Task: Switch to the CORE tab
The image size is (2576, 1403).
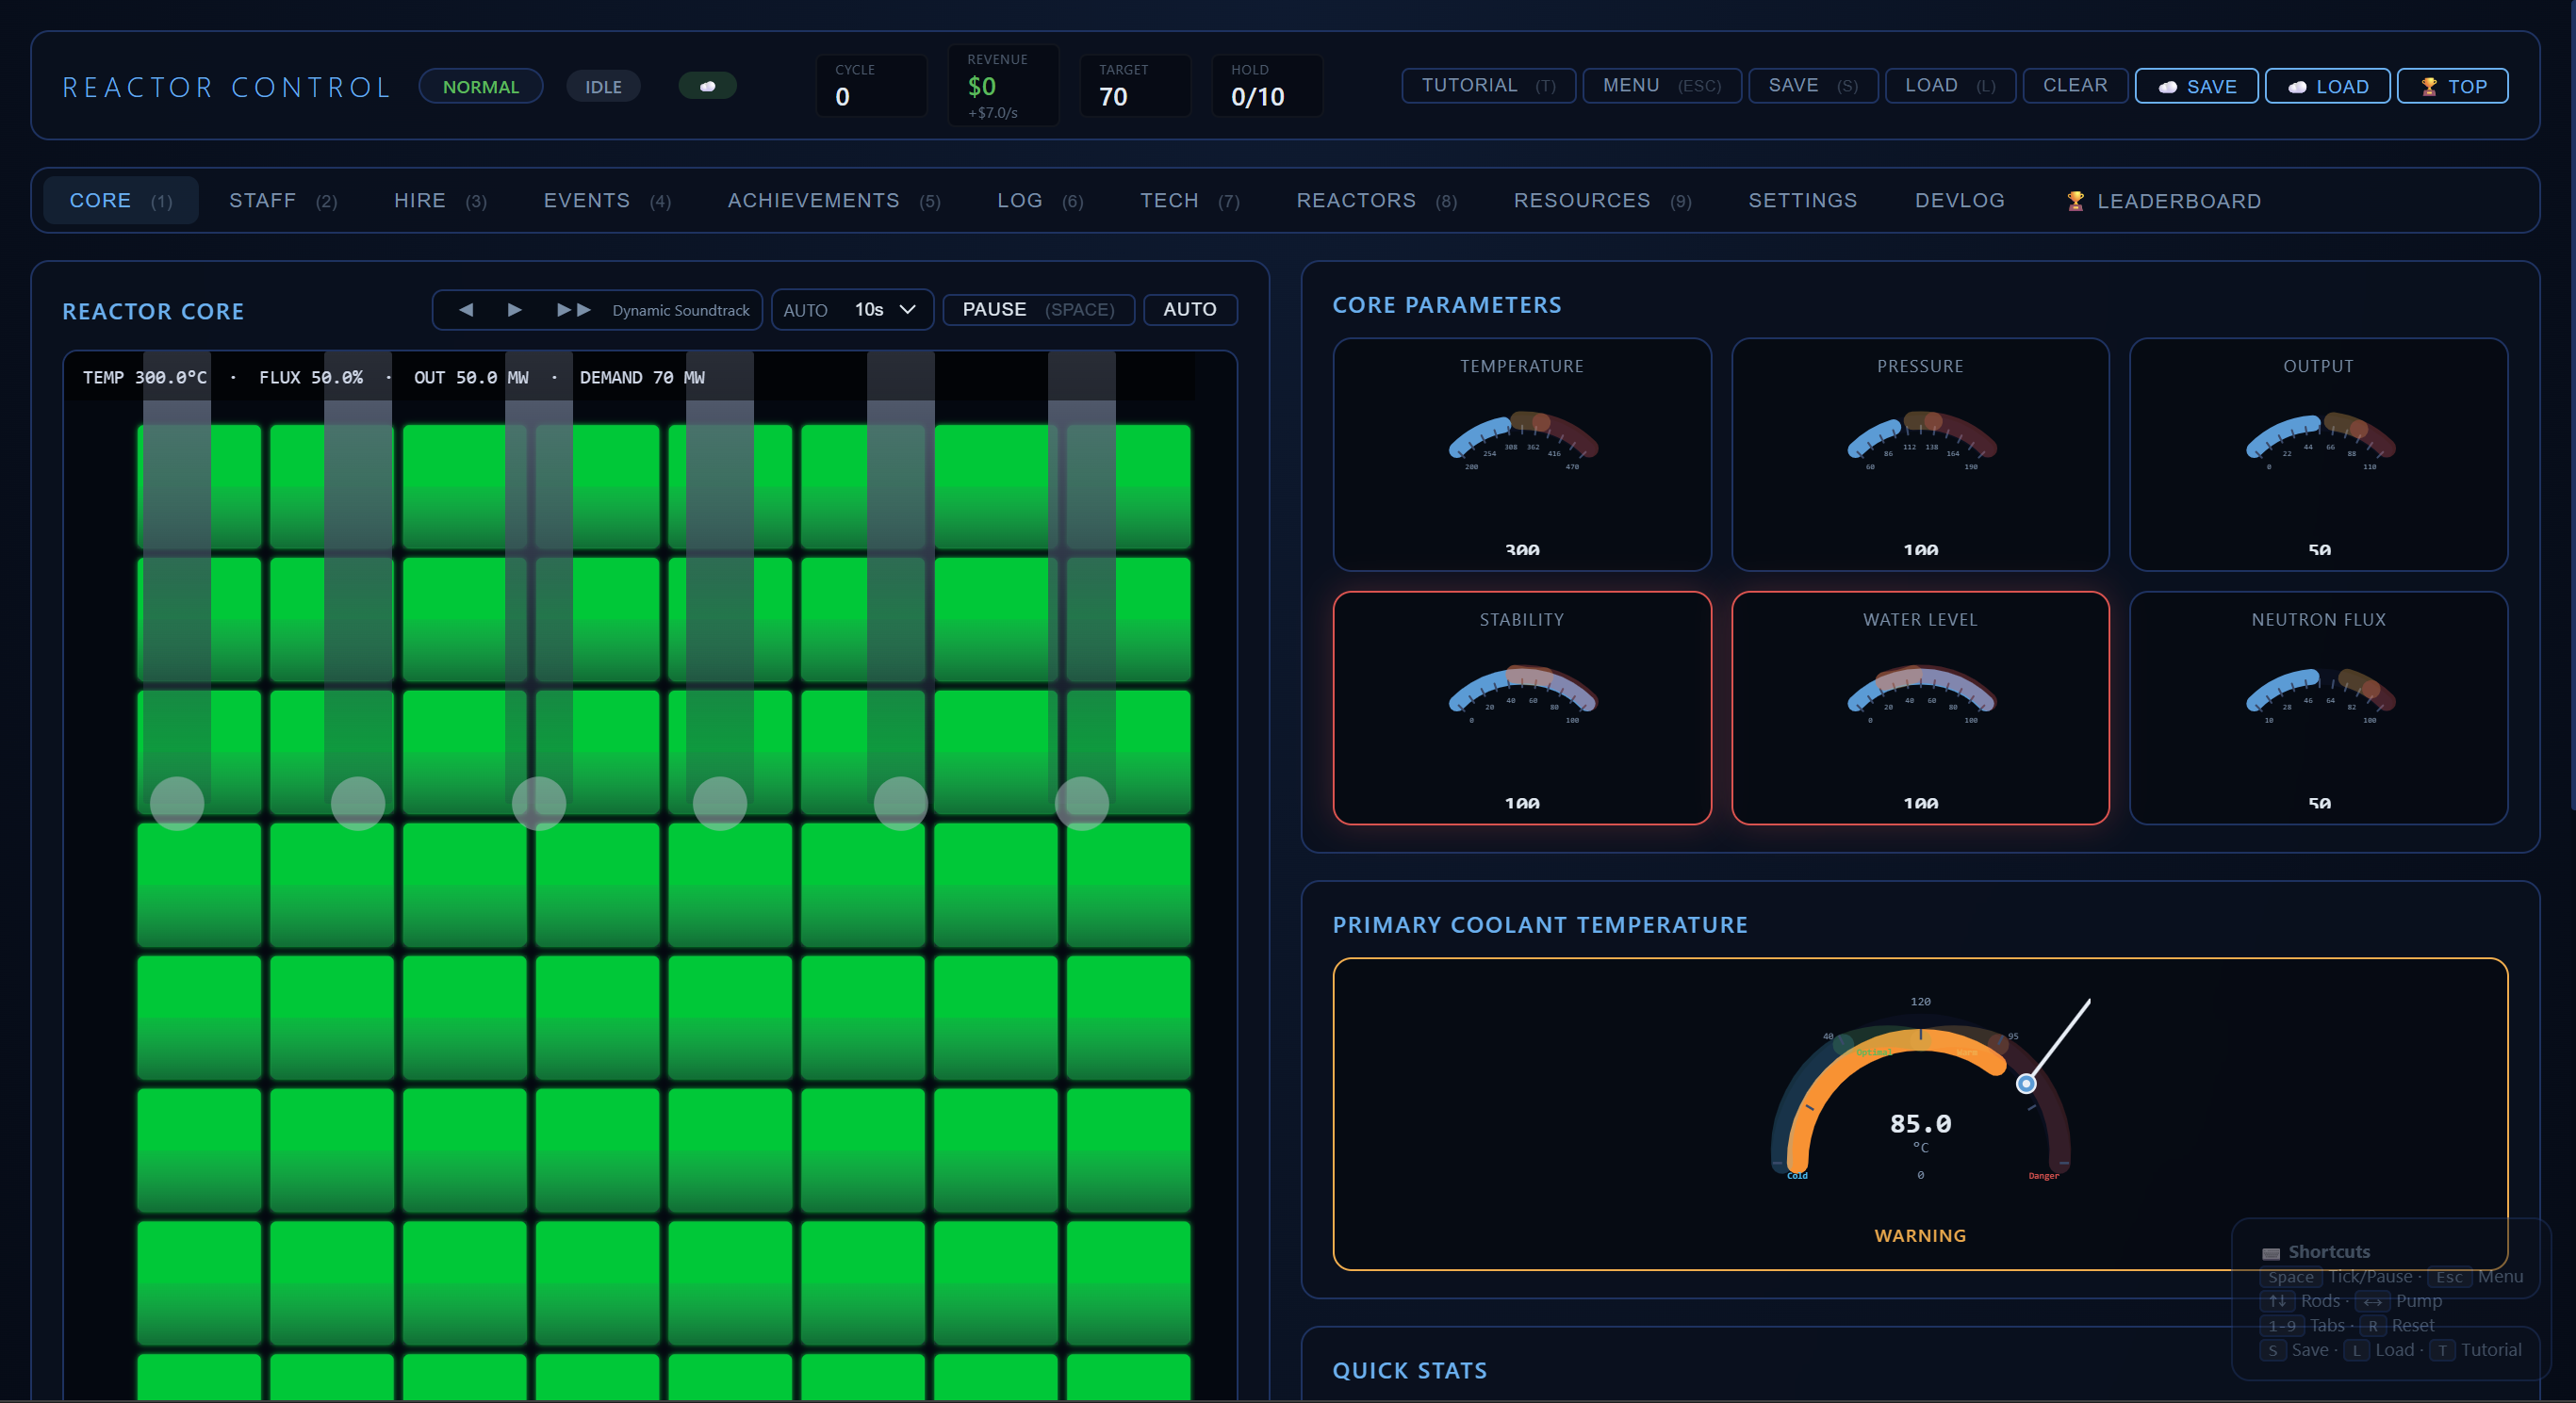Action: point(120,200)
